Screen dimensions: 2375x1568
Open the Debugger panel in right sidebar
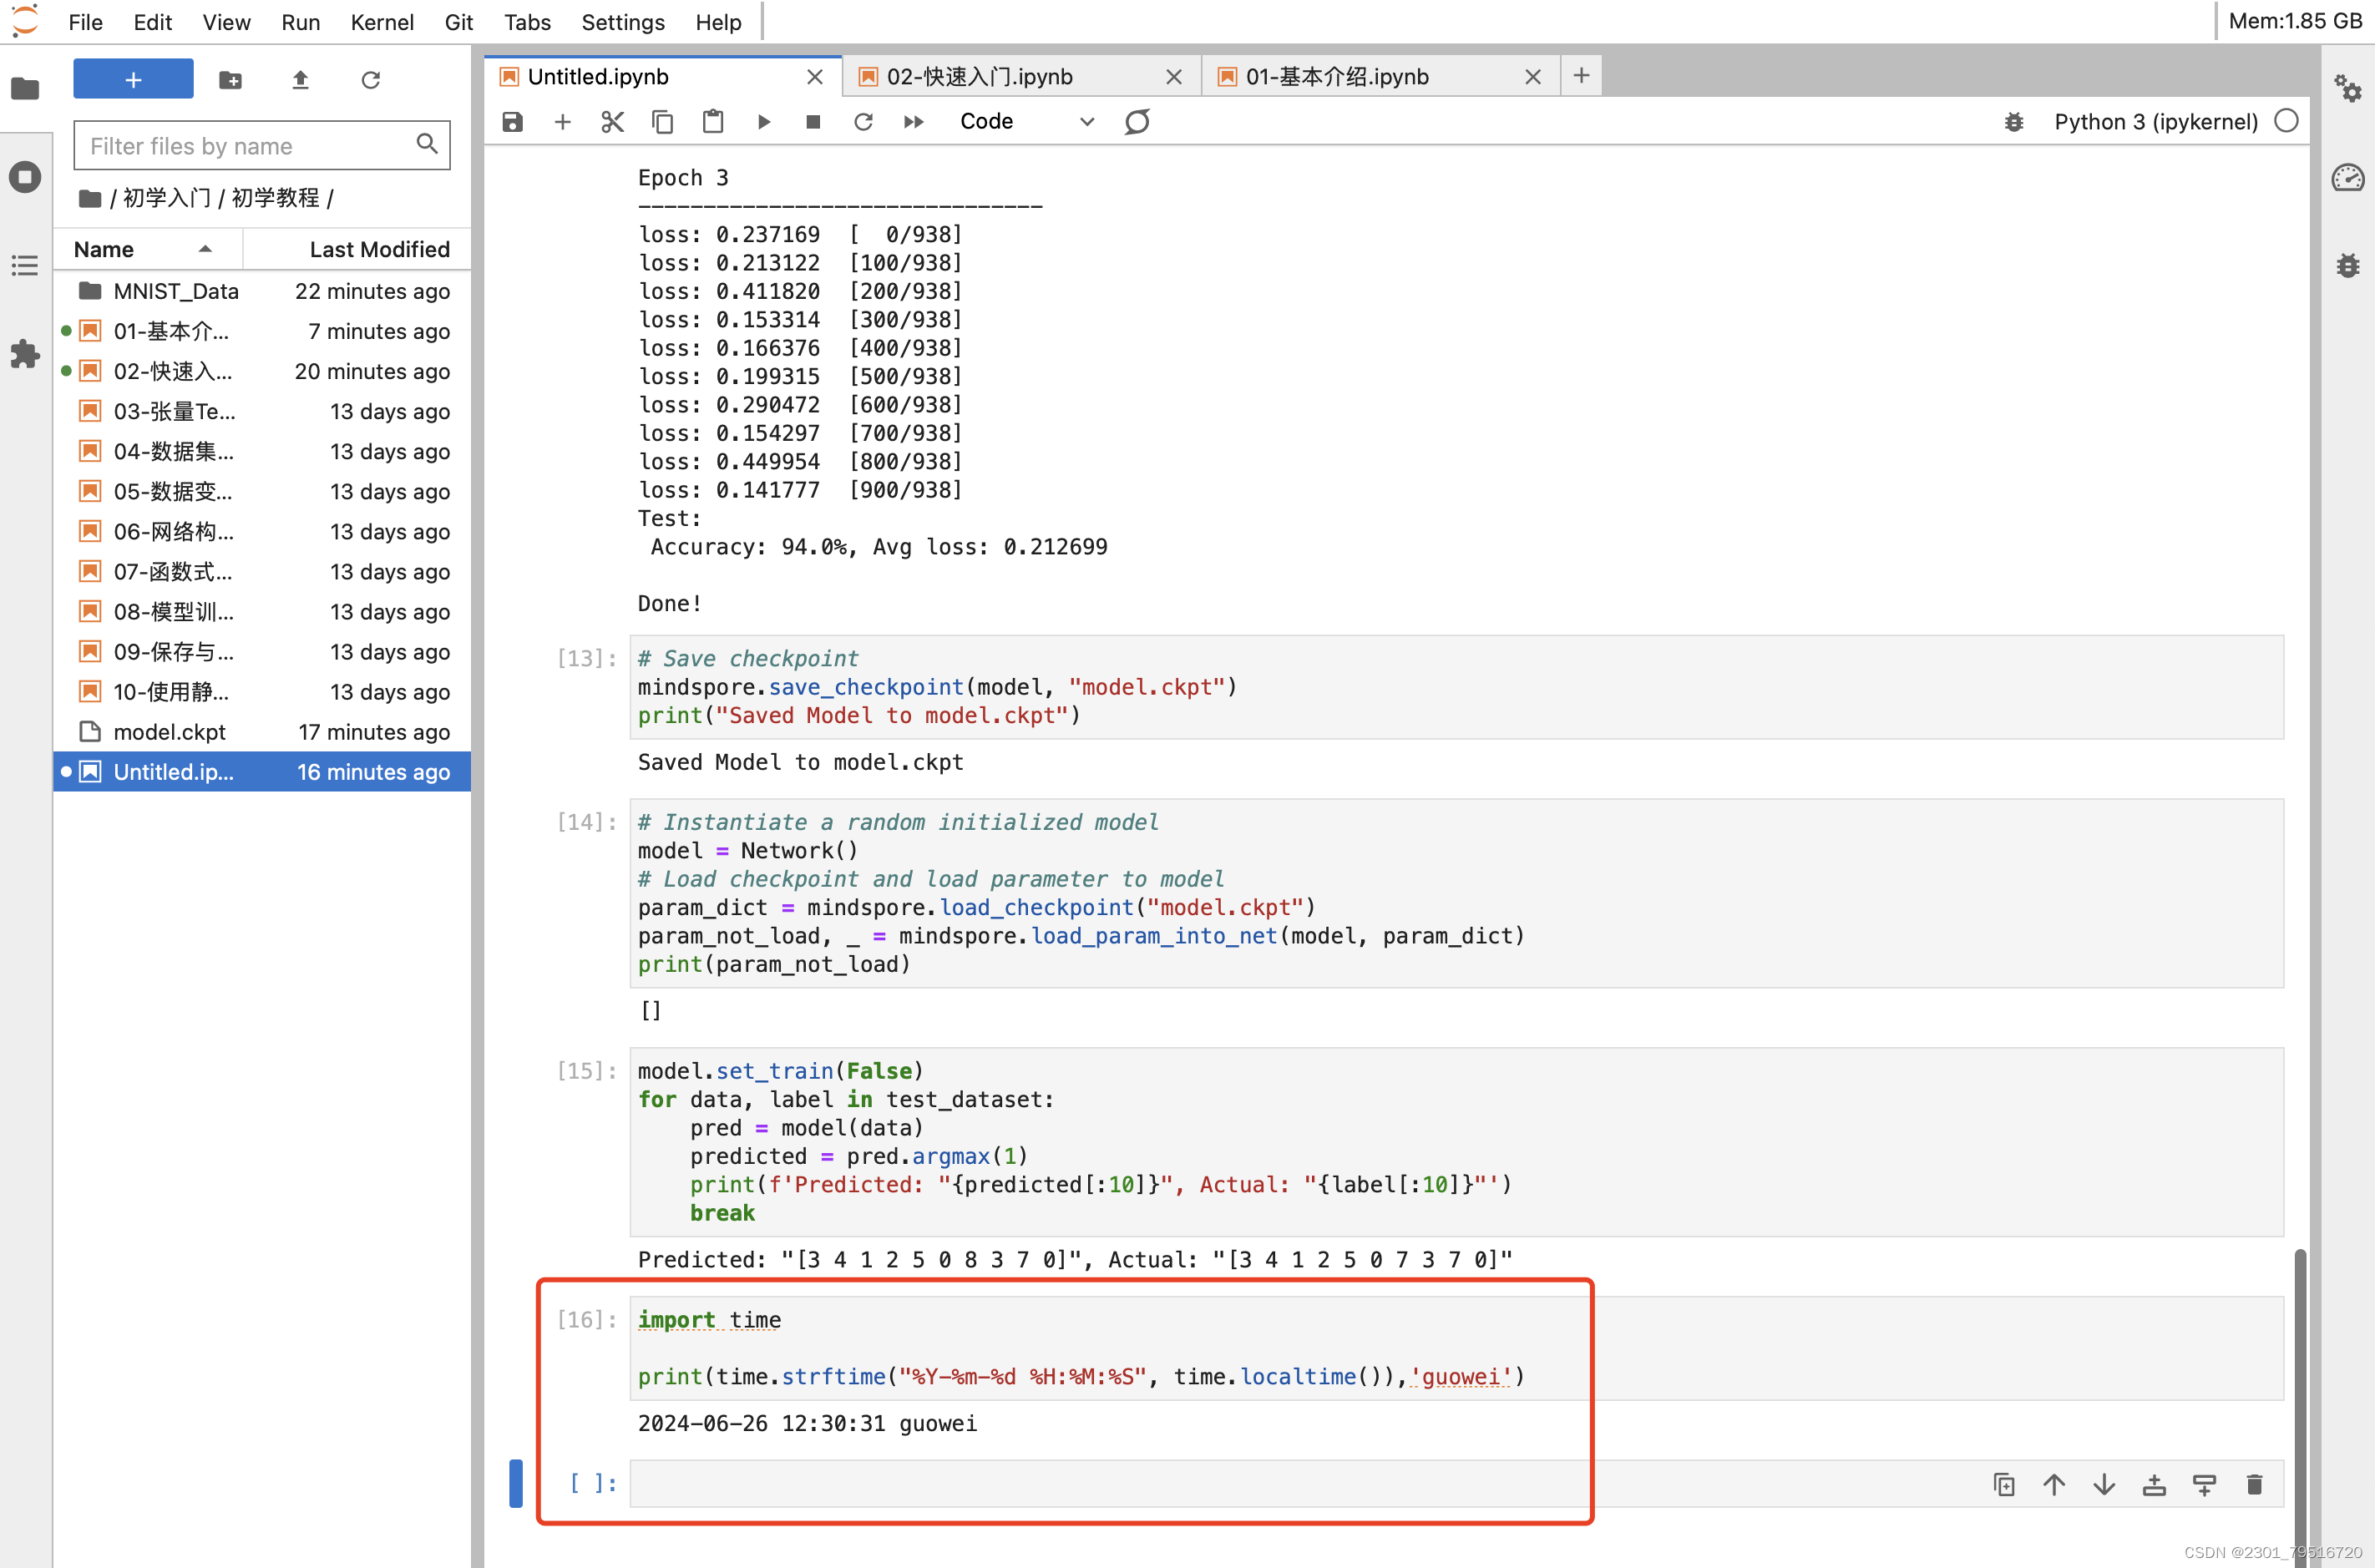coord(2348,266)
